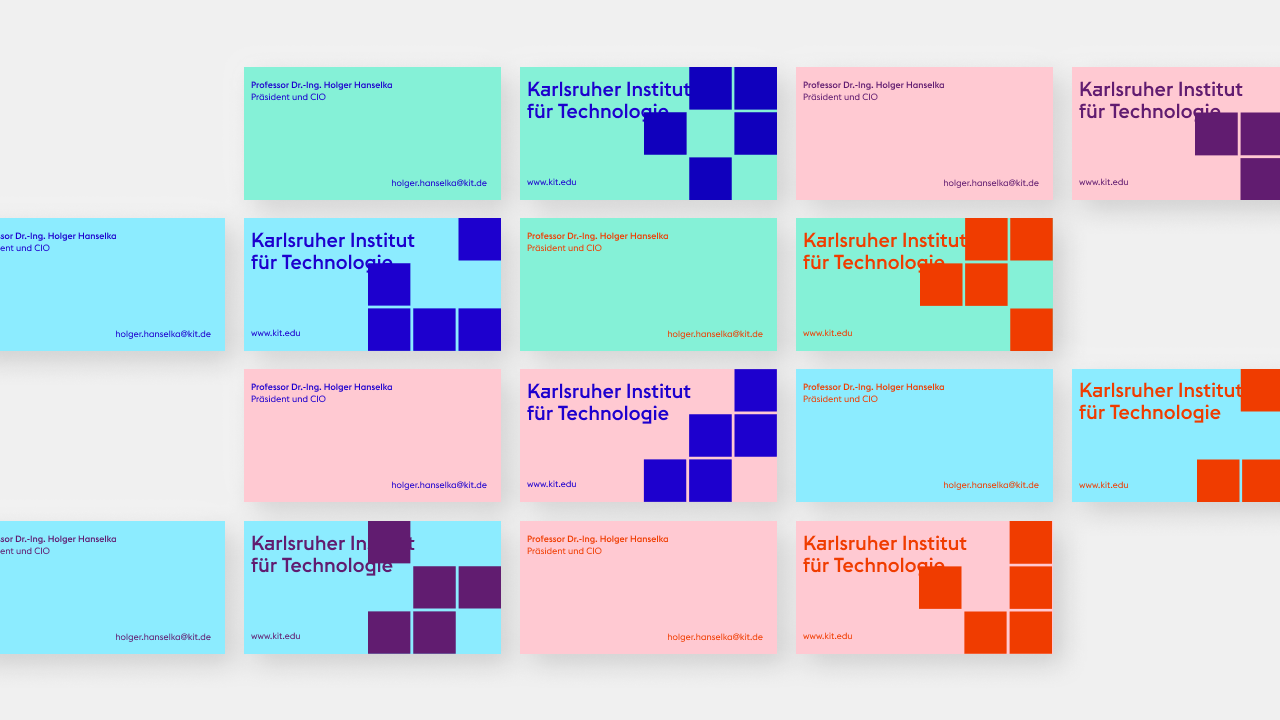The image size is (1280, 720).
Task: Open orange www.kit.edu on the pink card
Action: [828, 636]
